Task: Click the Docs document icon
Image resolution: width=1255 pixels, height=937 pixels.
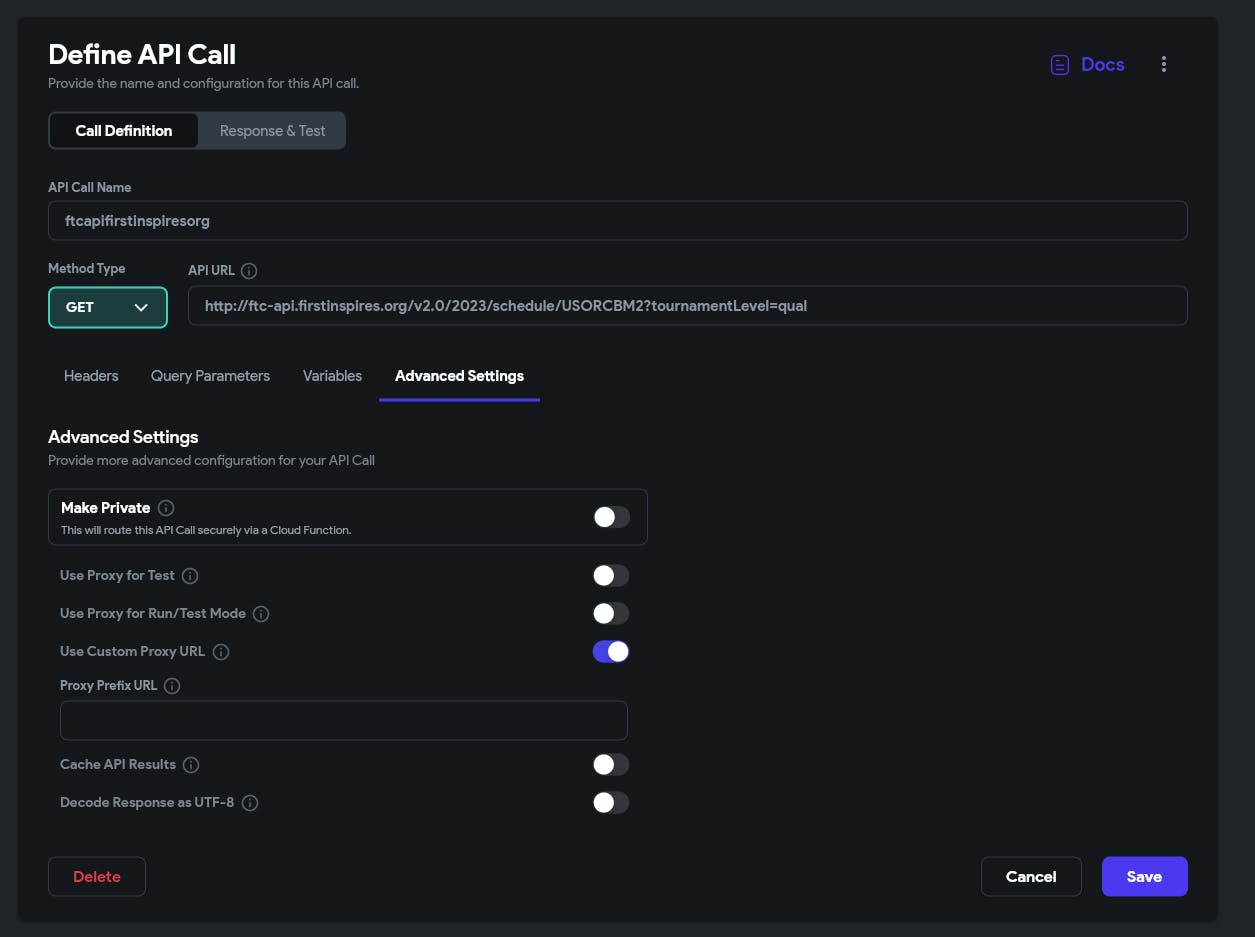Action: pyautogui.click(x=1059, y=65)
